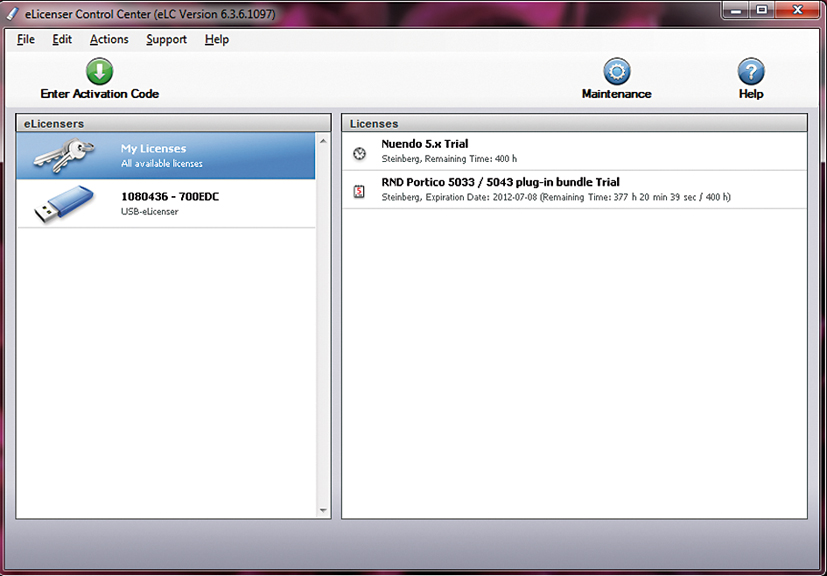Click the 'USB-eLicenser' subtitle text
The width and height of the screenshot is (827, 576).
point(150,212)
